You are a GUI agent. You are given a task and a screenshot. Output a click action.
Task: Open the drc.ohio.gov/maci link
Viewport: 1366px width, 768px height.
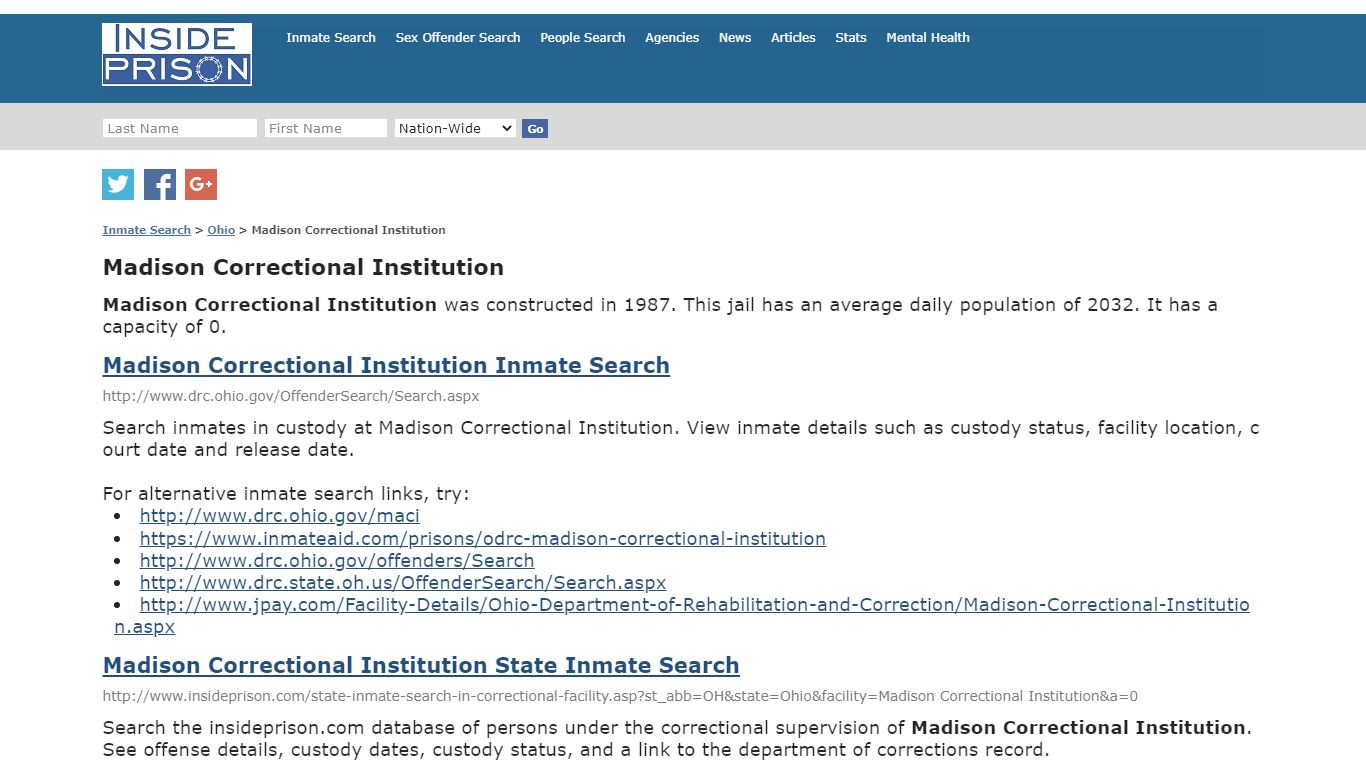[280, 516]
